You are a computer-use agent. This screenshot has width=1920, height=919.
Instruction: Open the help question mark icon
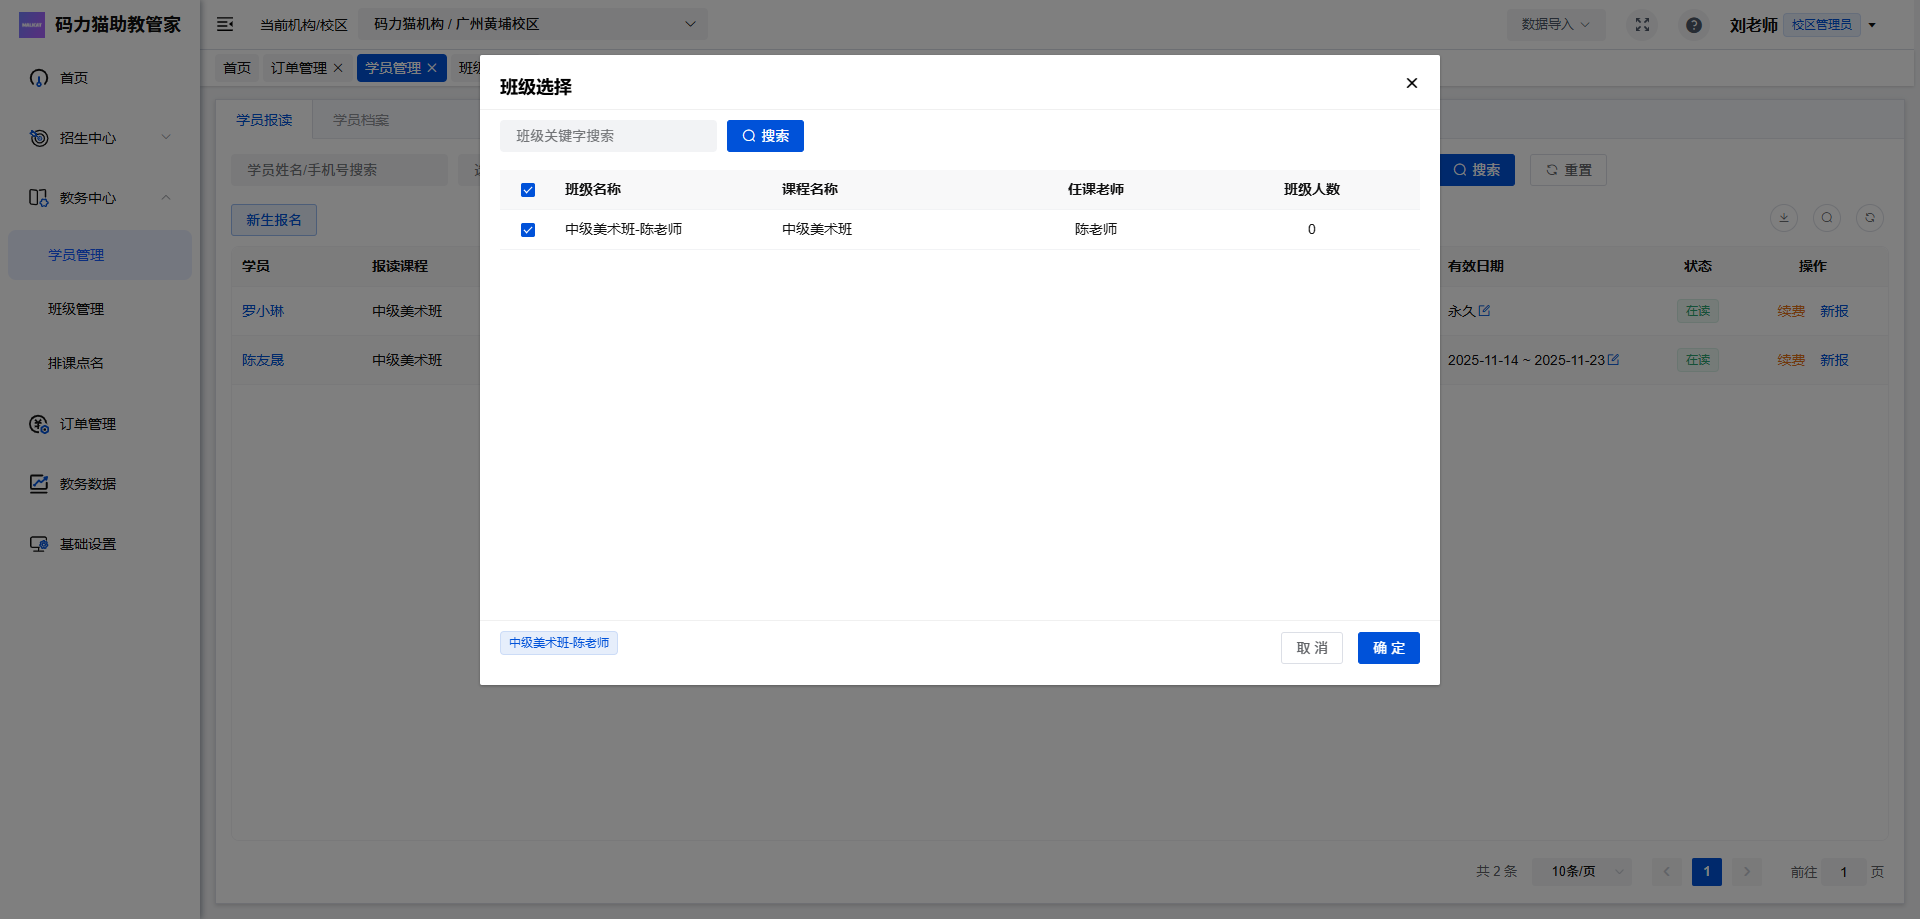click(x=1693, y=25)
